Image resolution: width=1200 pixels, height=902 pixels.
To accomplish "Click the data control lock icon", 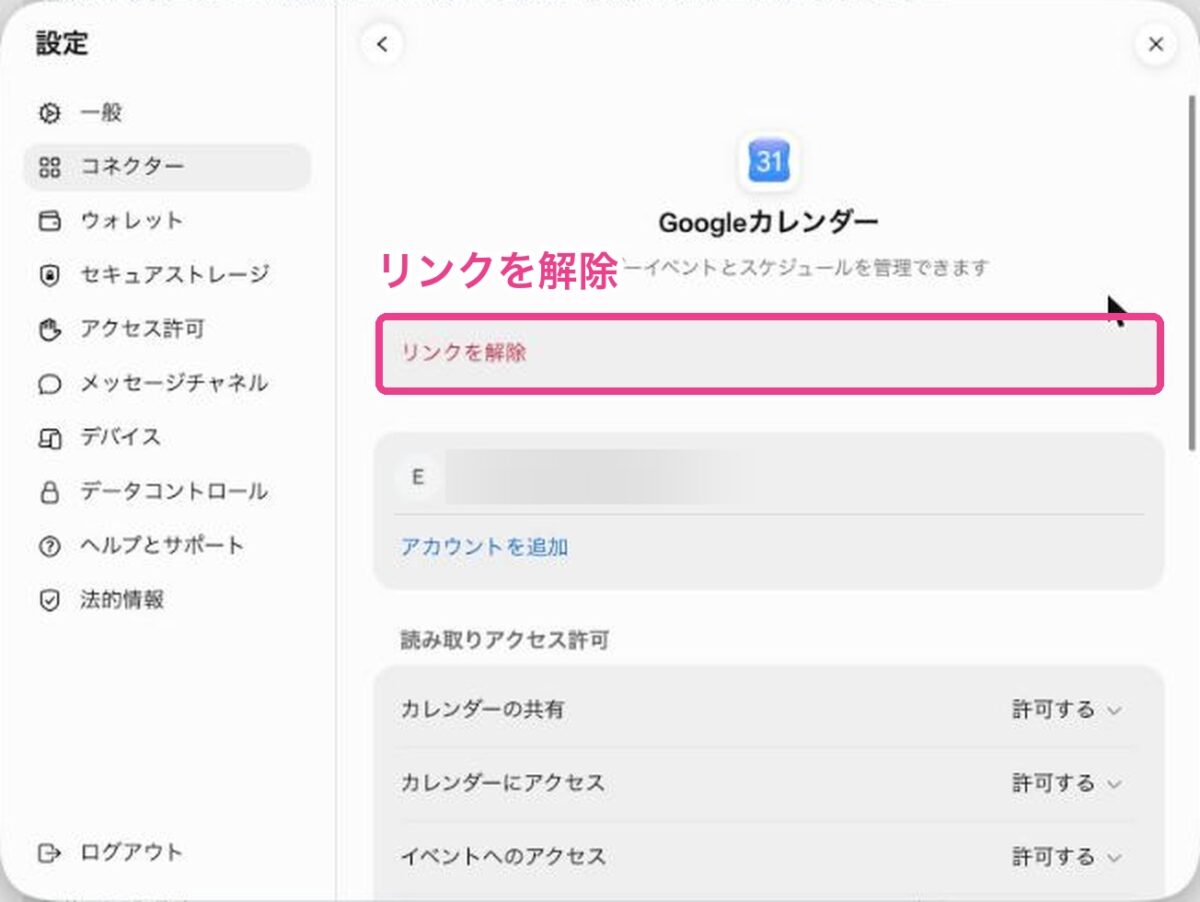I will [x=49, y=492].
